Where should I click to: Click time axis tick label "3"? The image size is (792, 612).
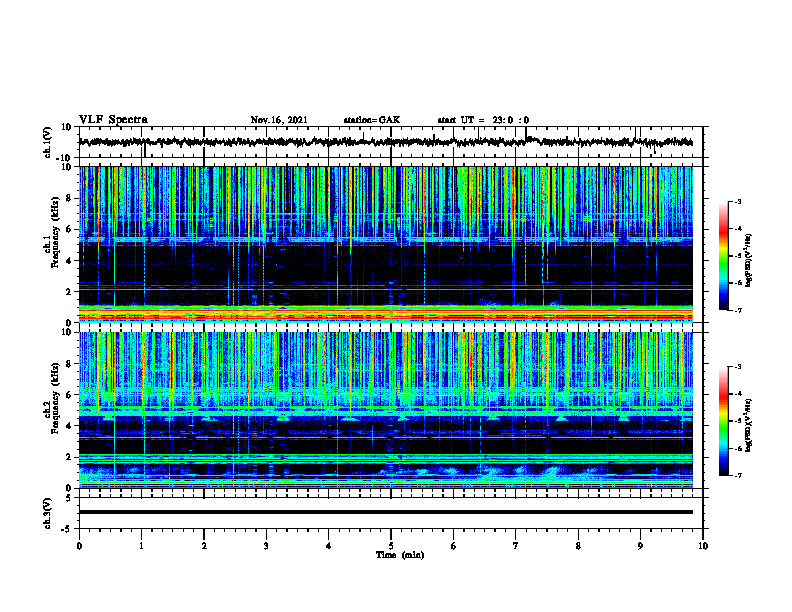point(266,546)
